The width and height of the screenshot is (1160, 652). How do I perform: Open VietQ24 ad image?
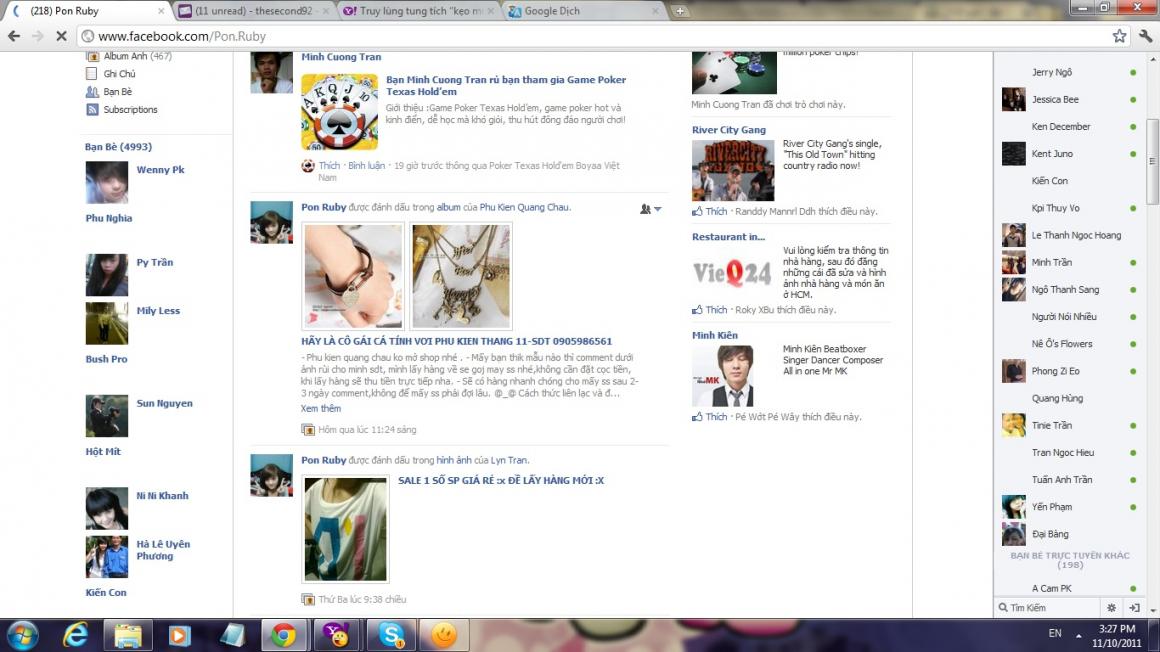coord(732,274)
